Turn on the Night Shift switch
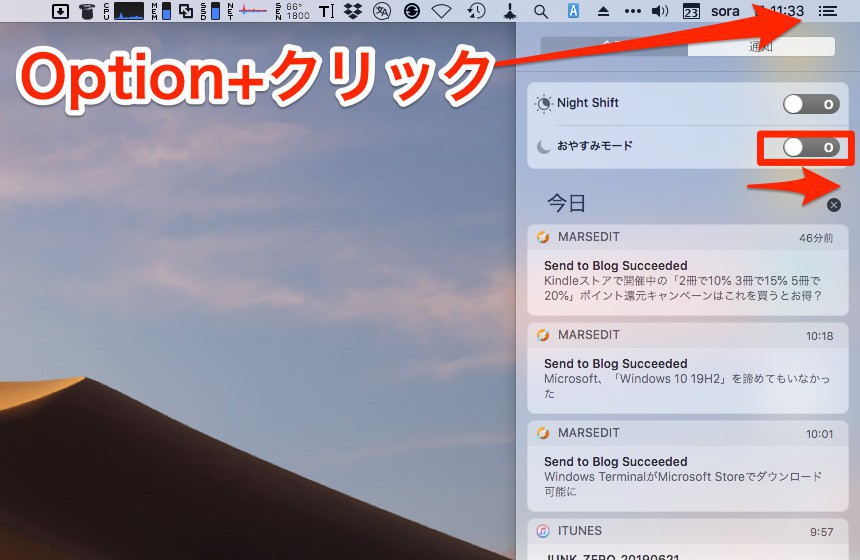The height and width of the screenshot is (560, 860). point(811,104)
